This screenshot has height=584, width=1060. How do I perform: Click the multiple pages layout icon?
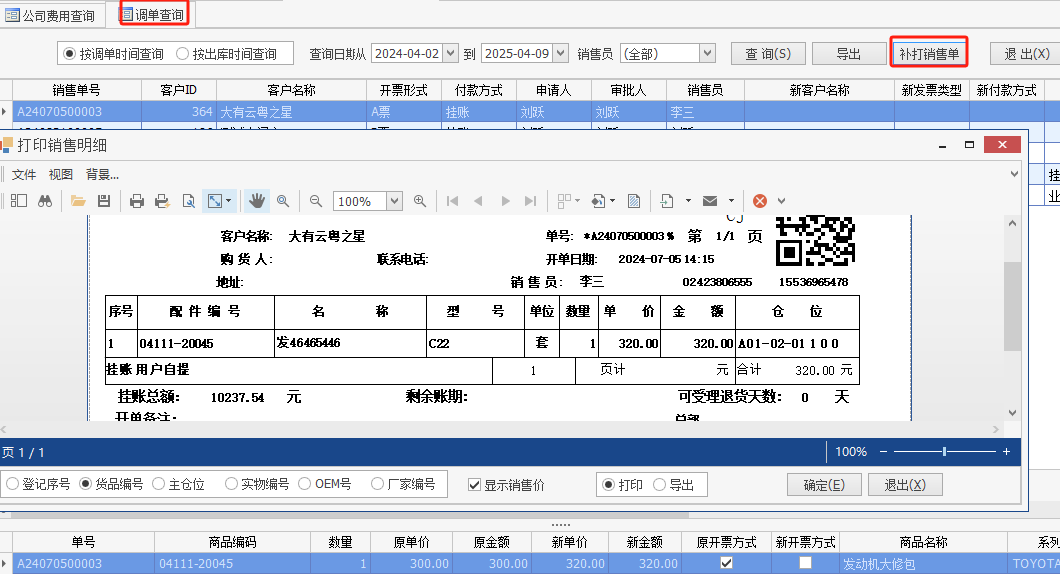(x=564, y=201)
